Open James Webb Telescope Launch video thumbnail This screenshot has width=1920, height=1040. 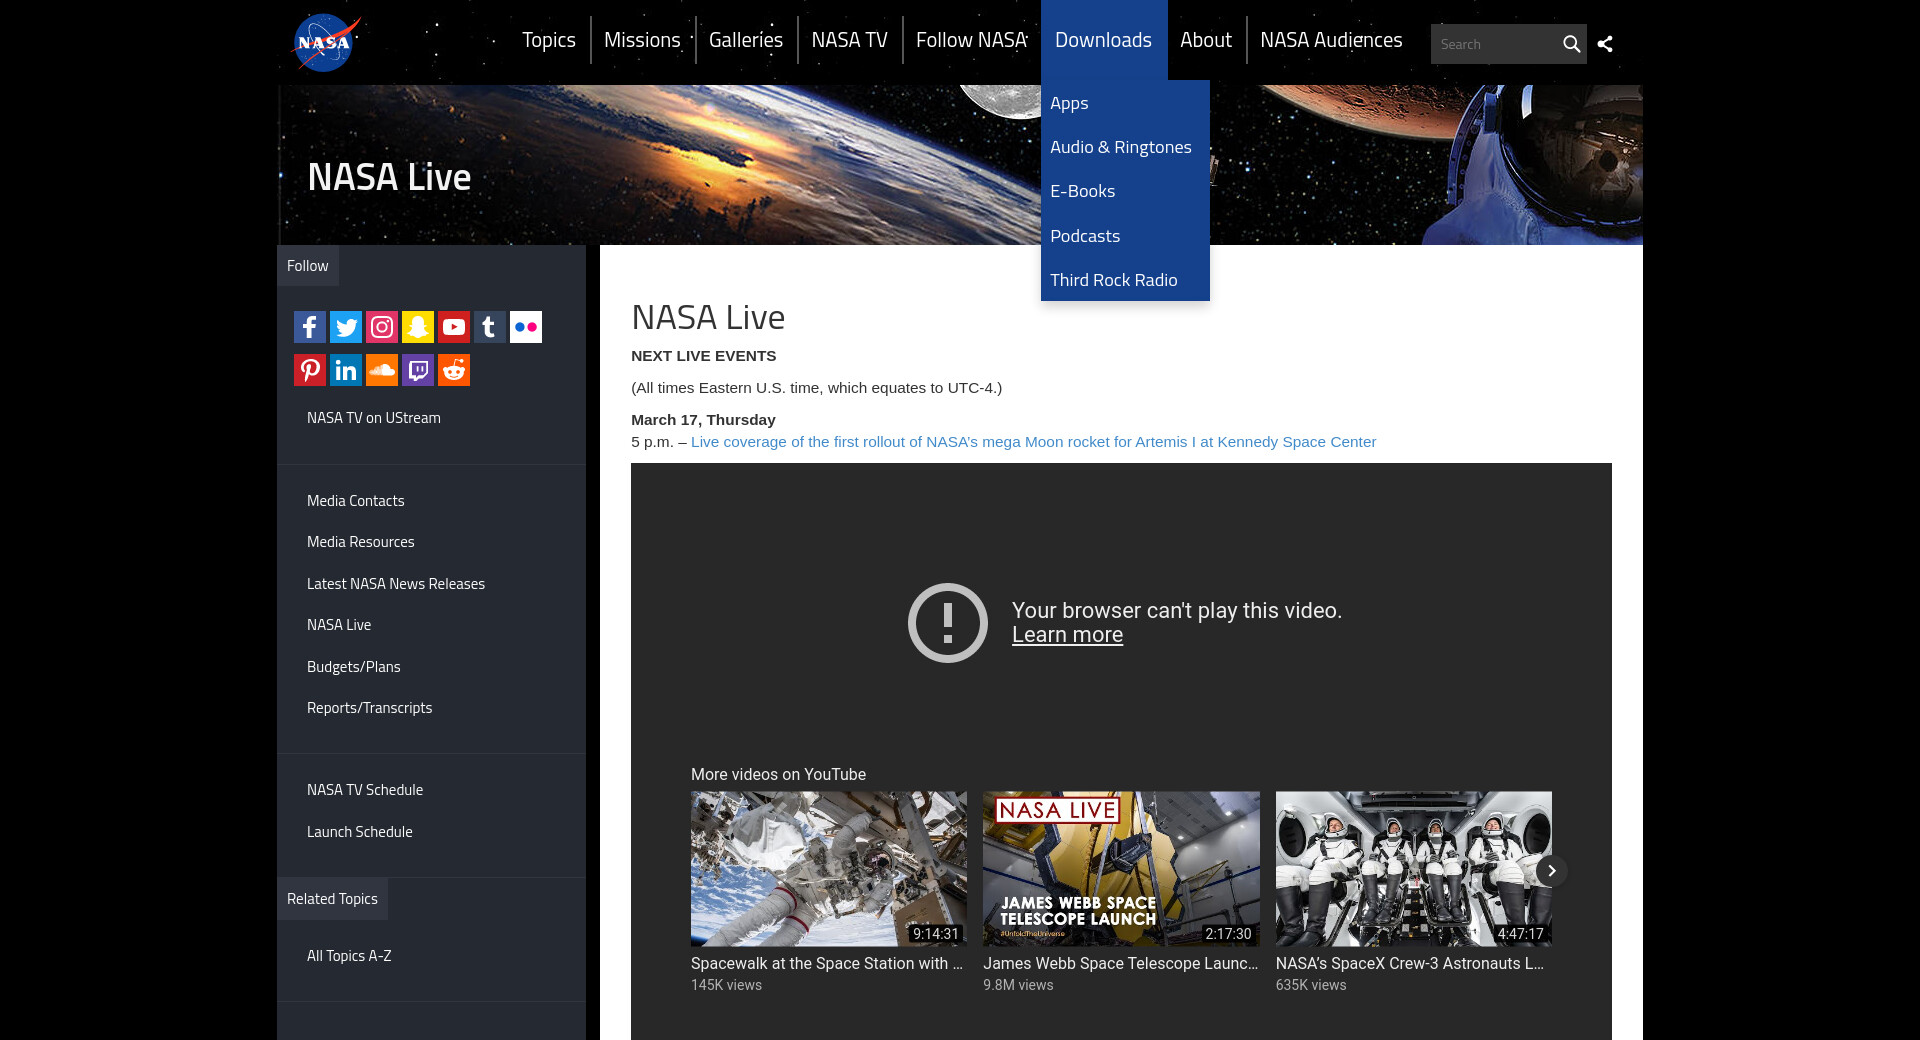1121,869
